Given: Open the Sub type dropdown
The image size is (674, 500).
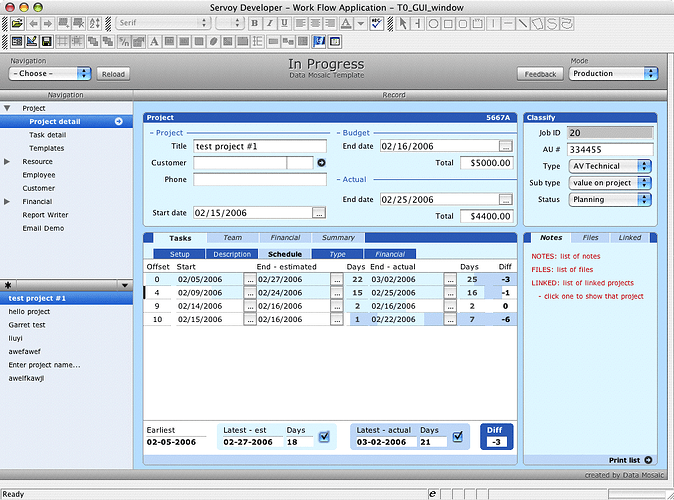Looking at the screenshot, I should tap(610, 183).
